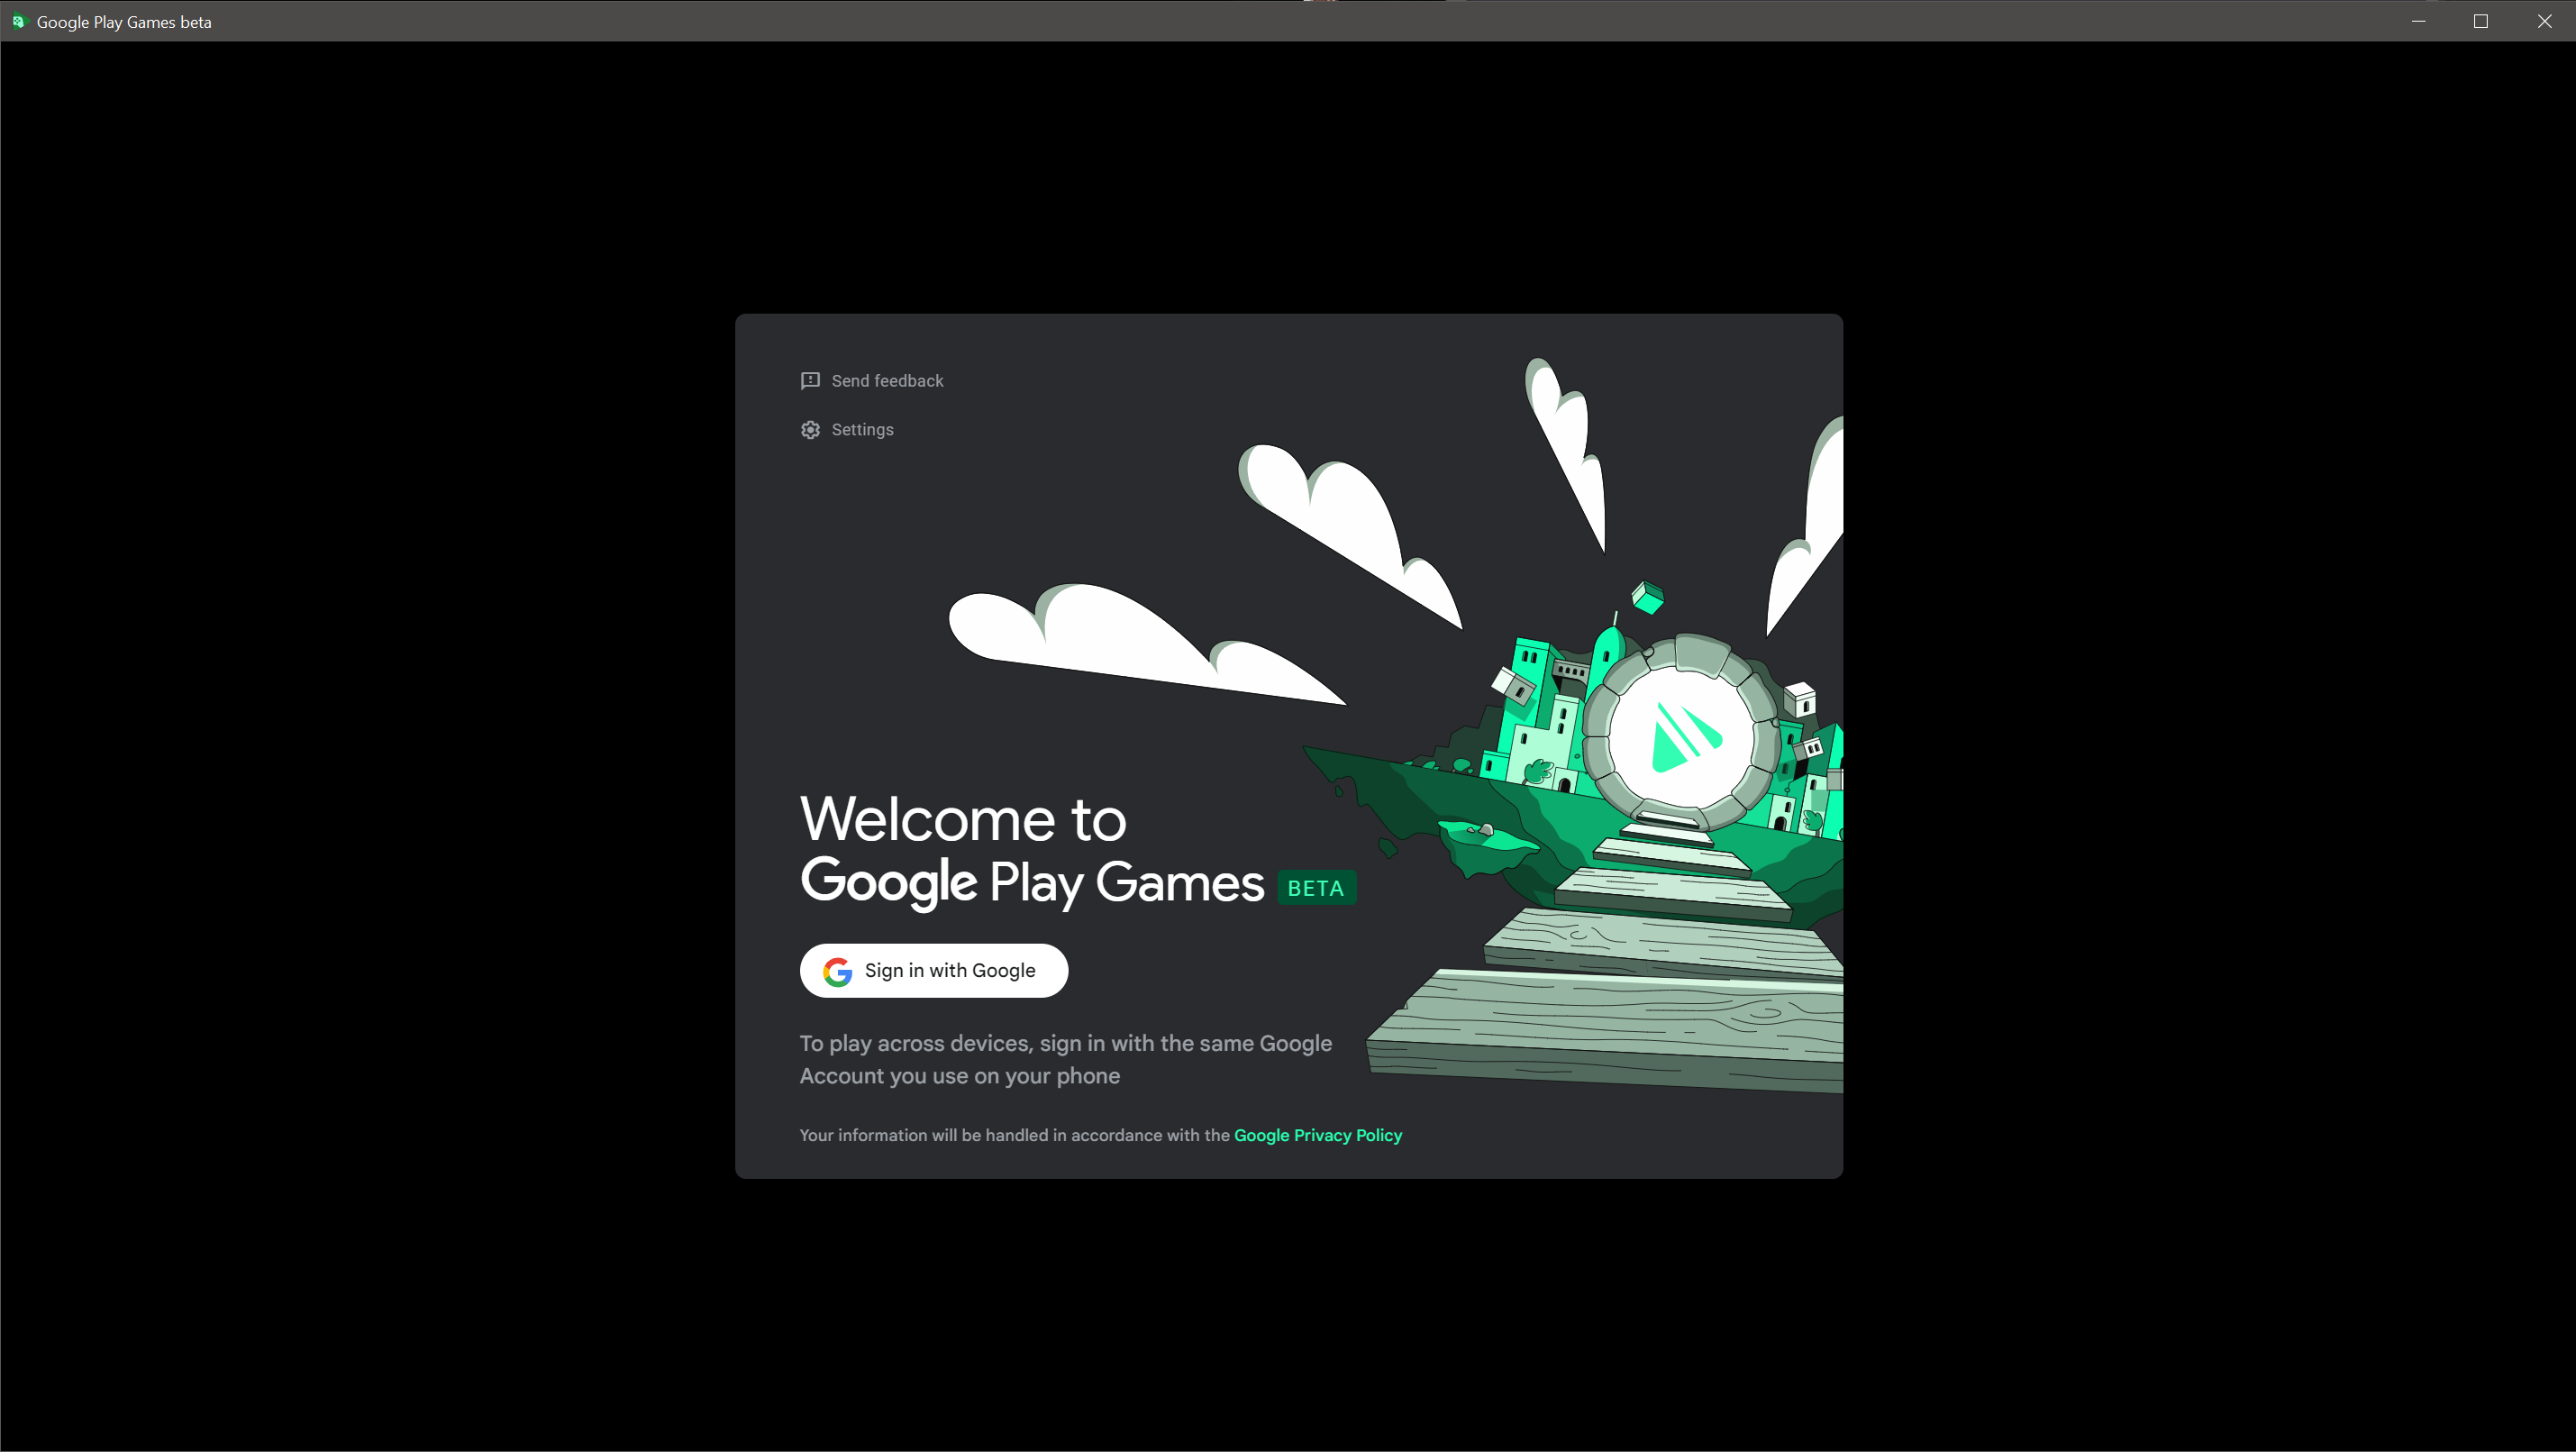2576x1452 pixels.
Task: Click the Send feedback speech-bubble icon
Action: (810, 381)
